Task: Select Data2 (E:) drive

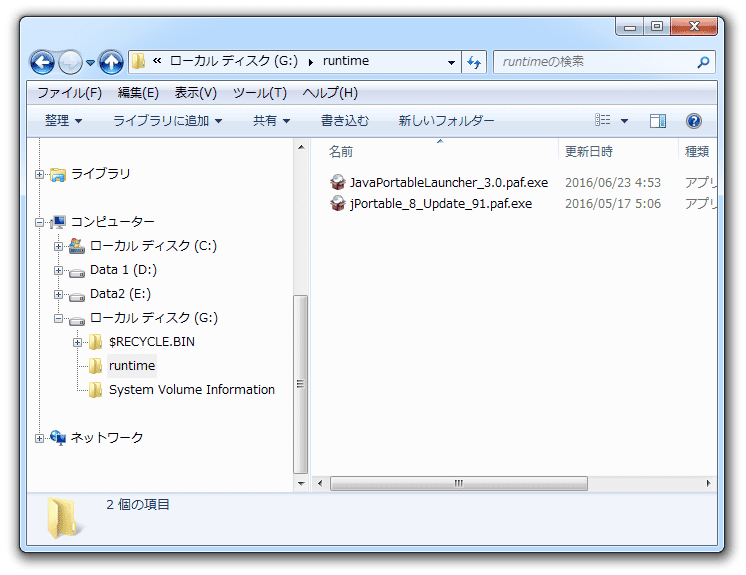Action: (120, 294)
